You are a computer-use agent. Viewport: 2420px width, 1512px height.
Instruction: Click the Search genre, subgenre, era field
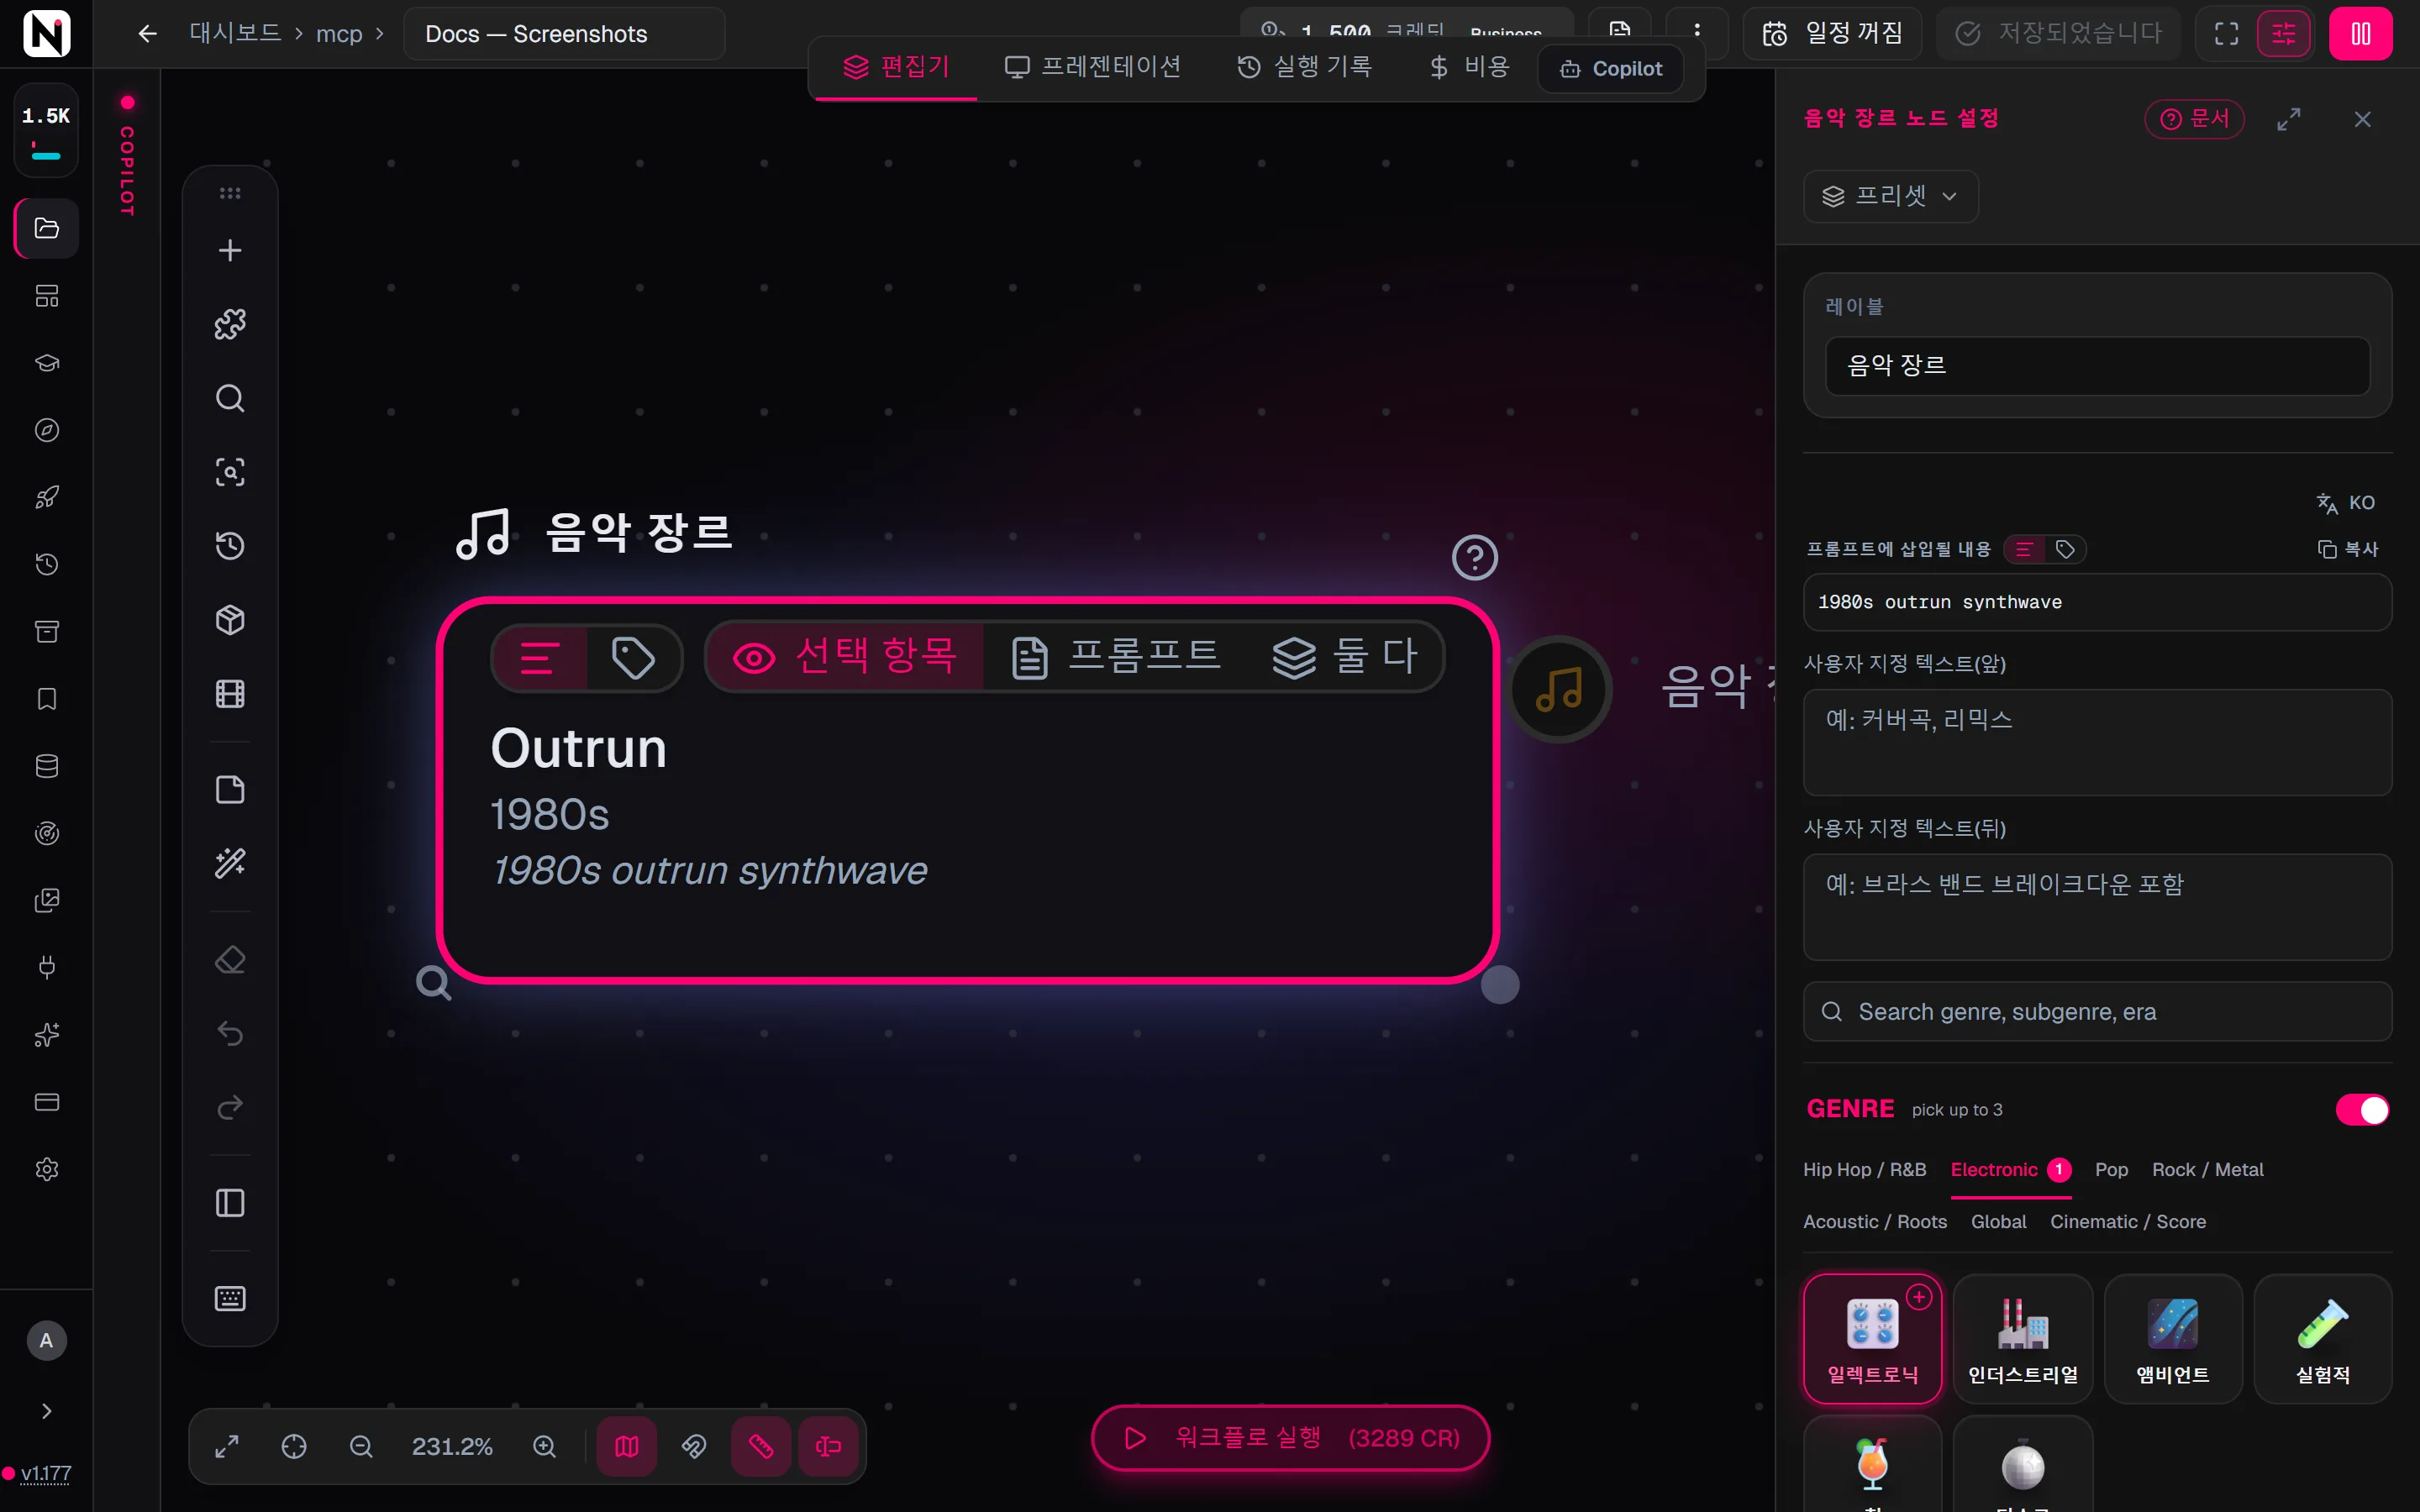click(x=2097, y=1012)
